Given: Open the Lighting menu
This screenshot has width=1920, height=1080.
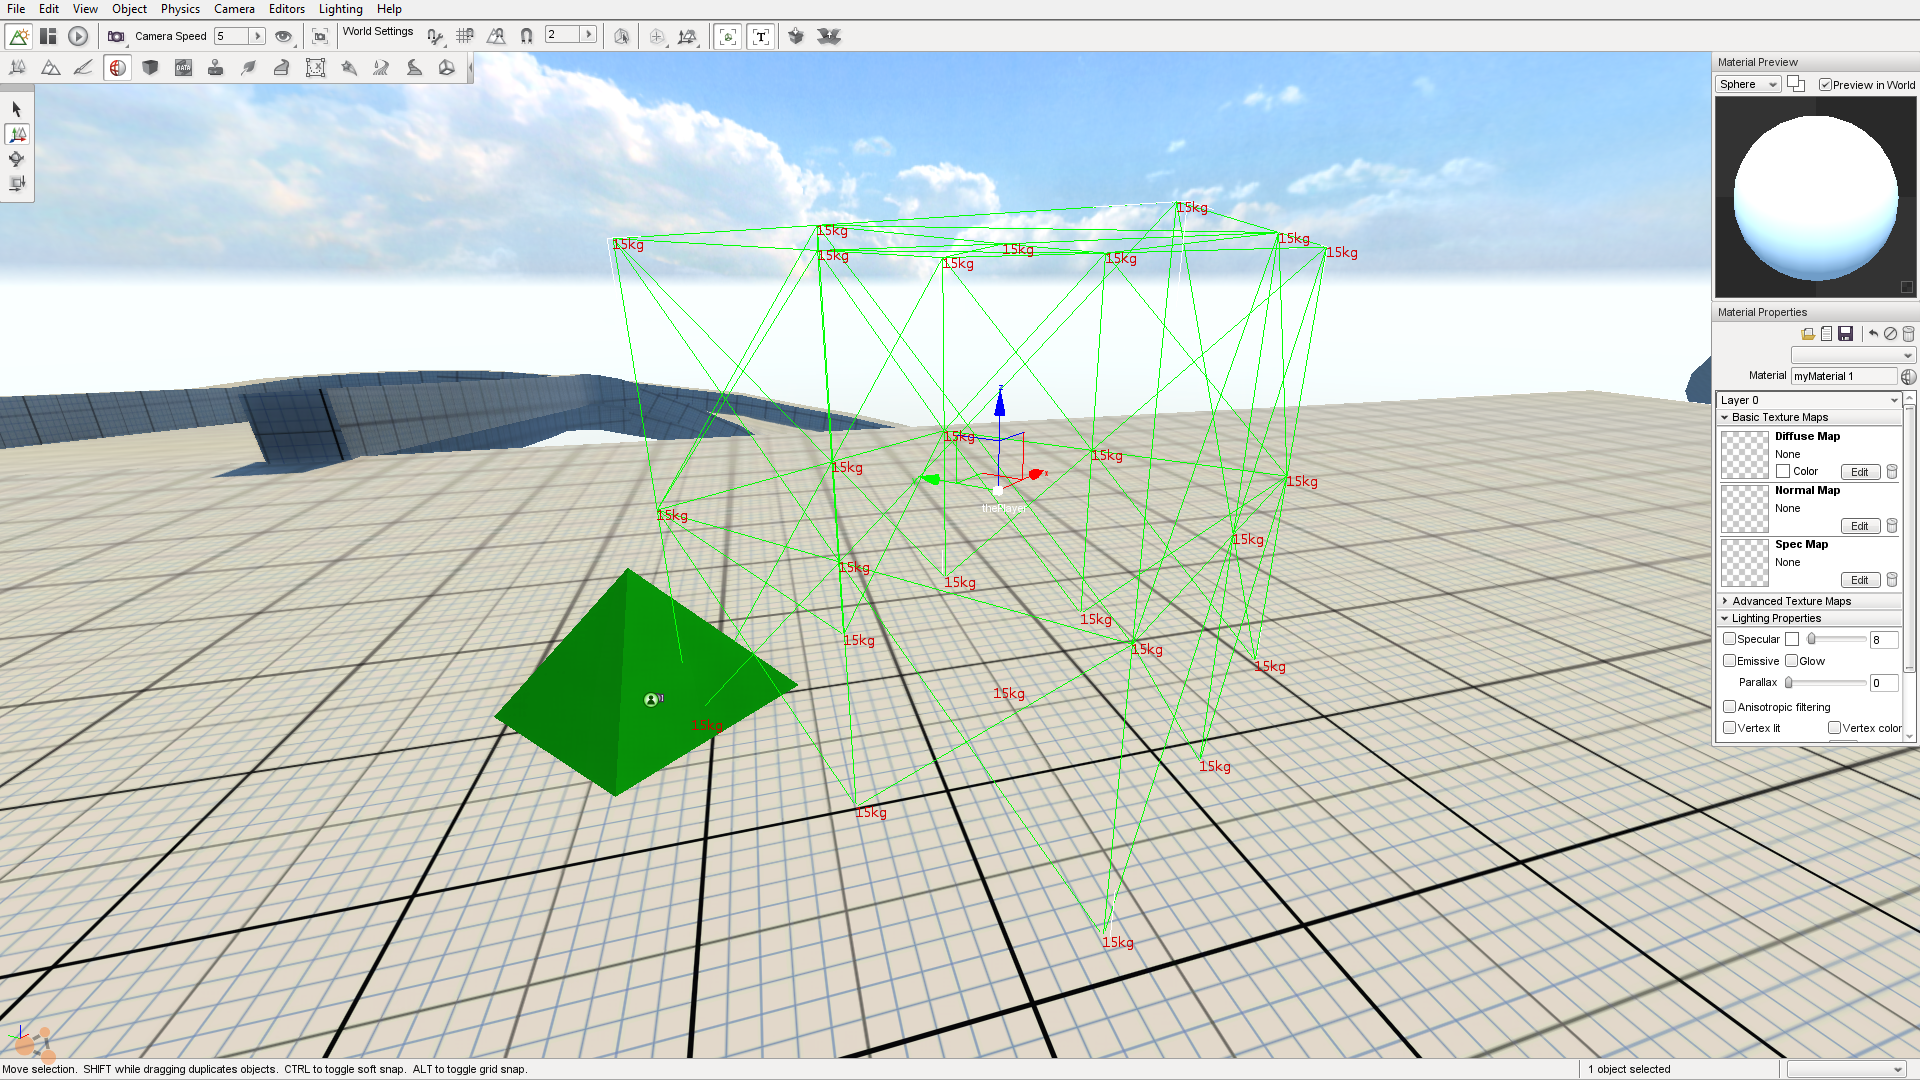Looking at the screenshot, I should (341, 9).
